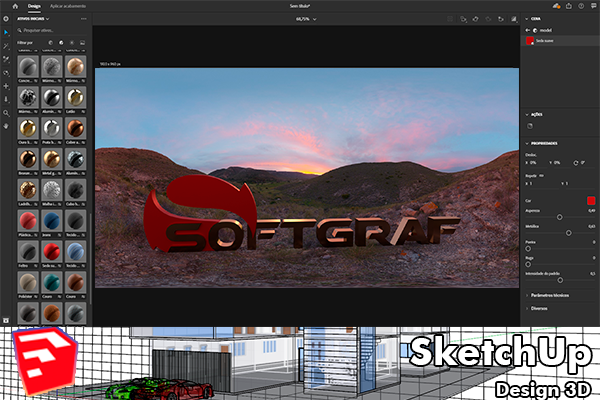
Task: Select the Dolly camera tool
Action: tap(6, 100)
